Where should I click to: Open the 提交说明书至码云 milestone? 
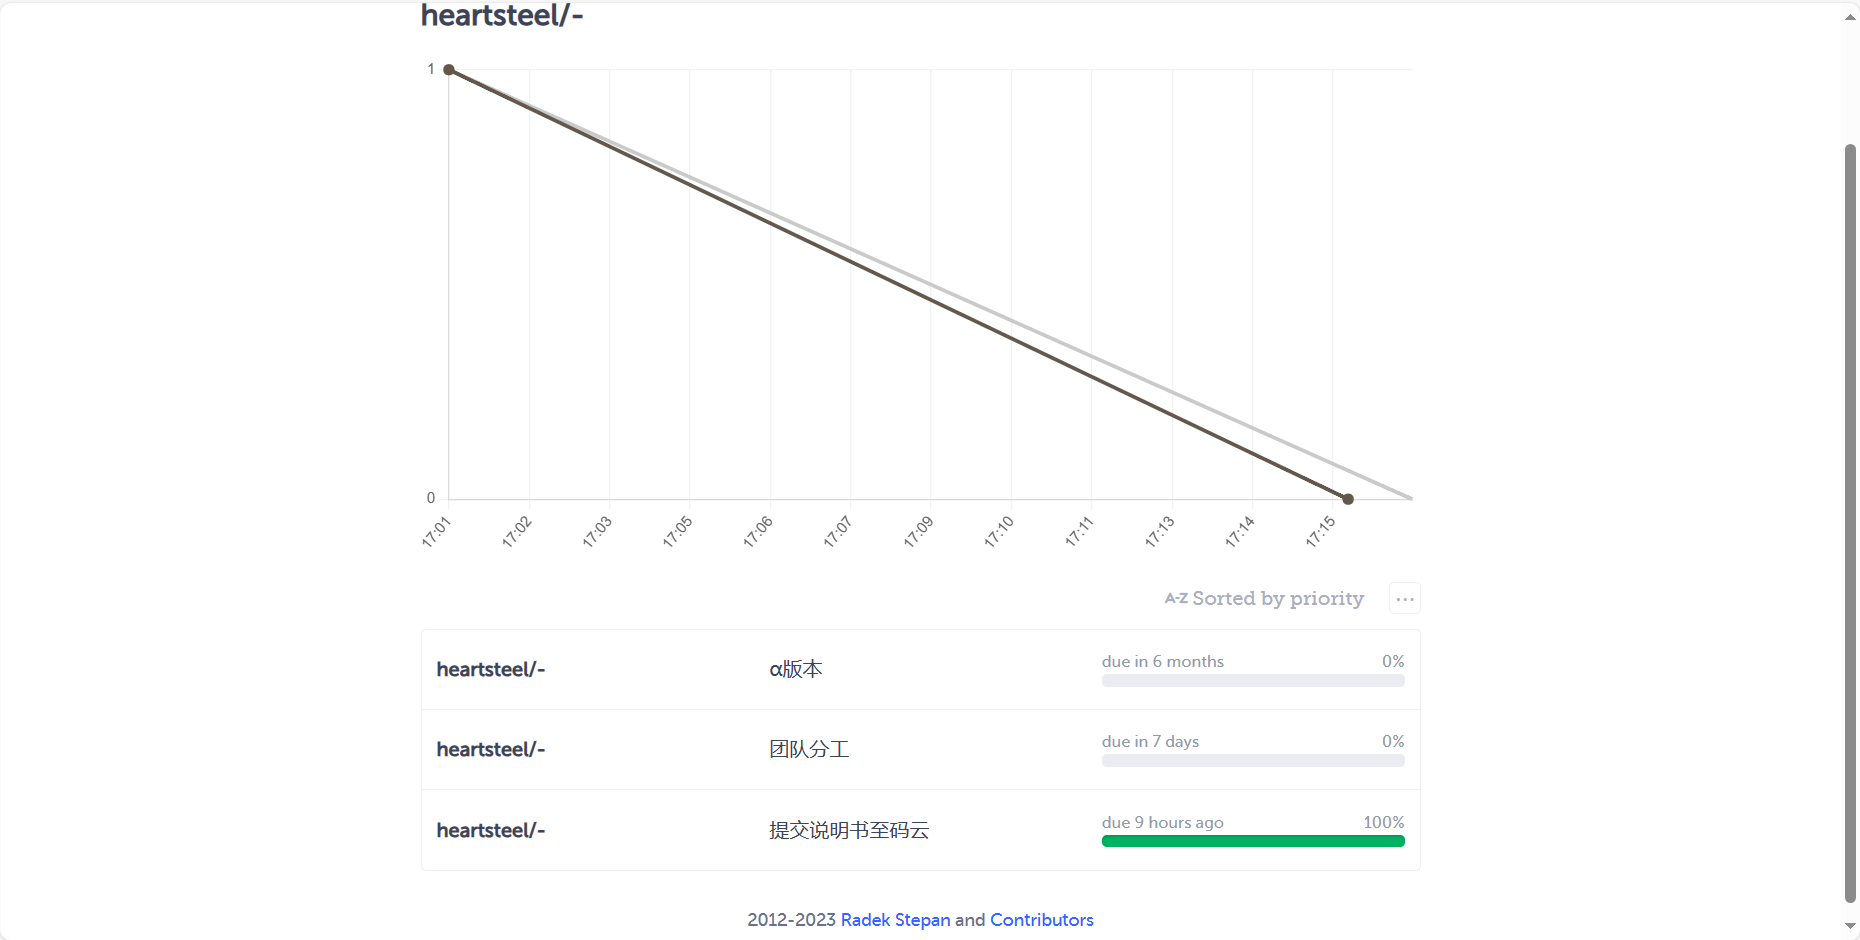[849, 830]
